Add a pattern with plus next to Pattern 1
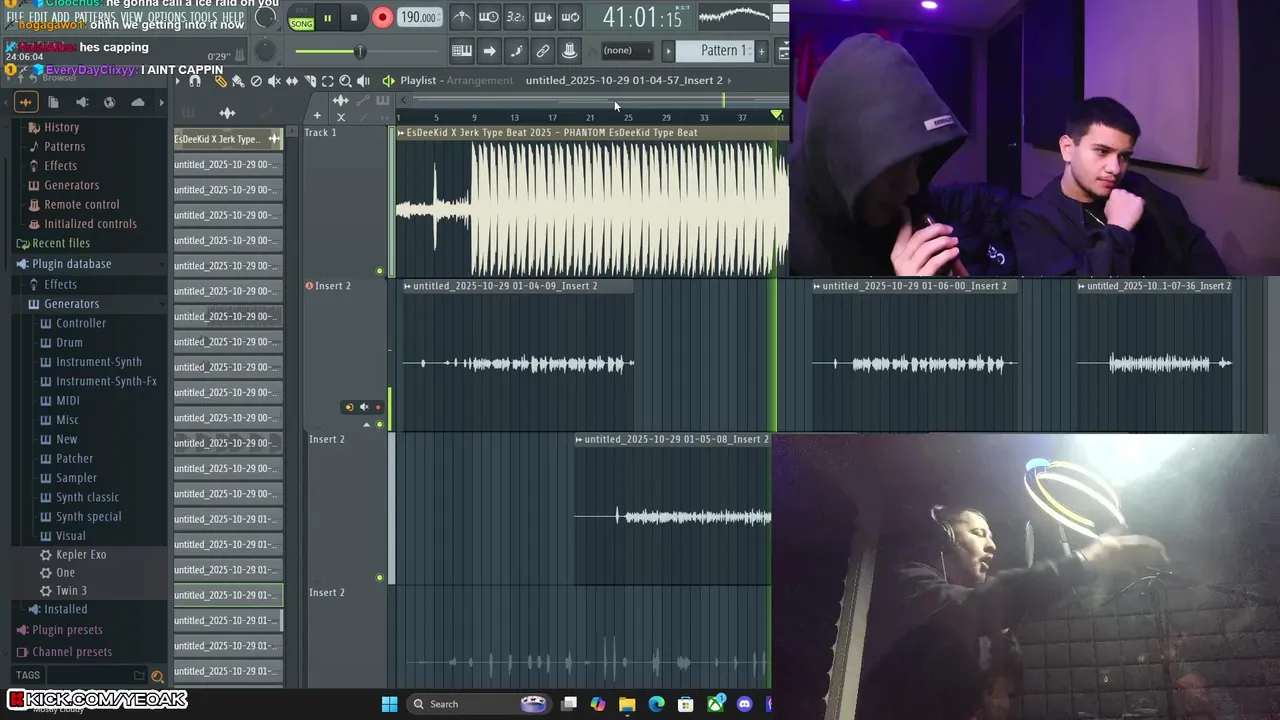 761,51
